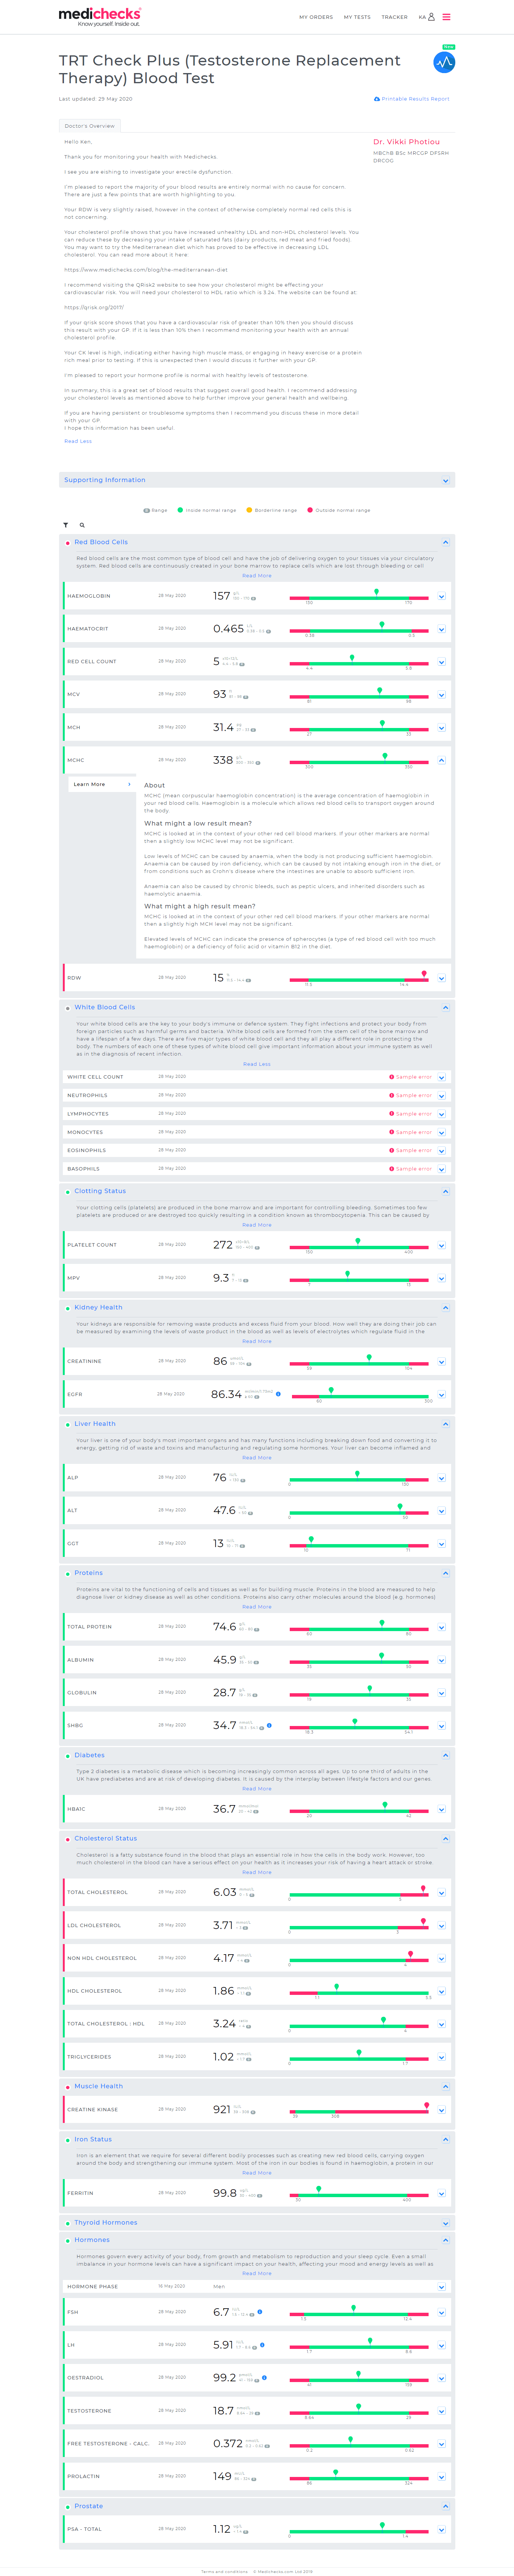Viewport: 514px width, 2576px height.
Task: Collapse the MCHC result details
Action: (441, 760)
